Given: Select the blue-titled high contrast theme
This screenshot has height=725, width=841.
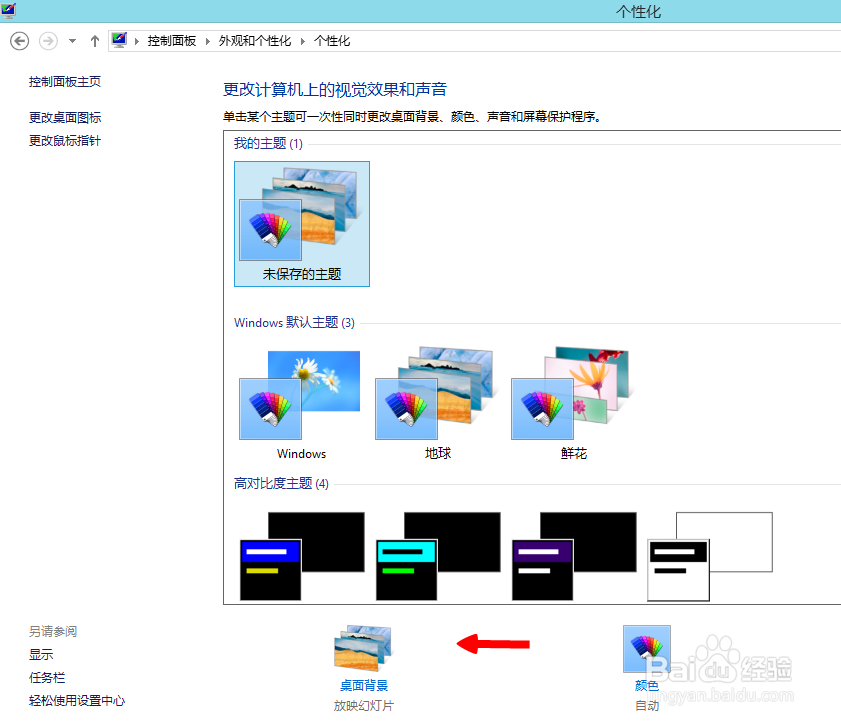Looking at the screenshot, I should pyautogui.click(x=302, y=556).
